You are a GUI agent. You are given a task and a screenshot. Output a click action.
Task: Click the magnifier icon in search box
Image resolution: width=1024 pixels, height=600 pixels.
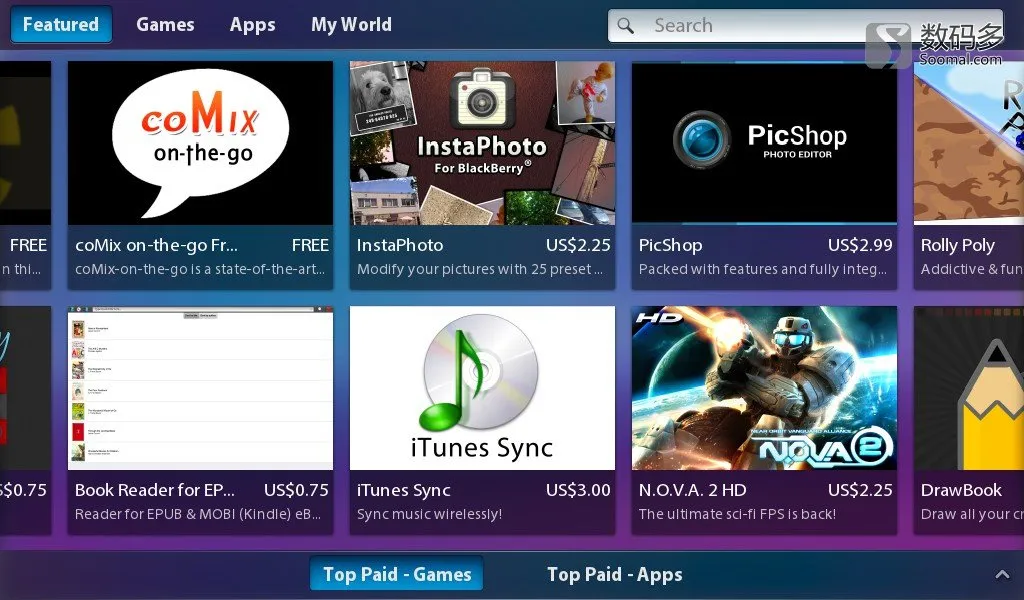(626, 25)
